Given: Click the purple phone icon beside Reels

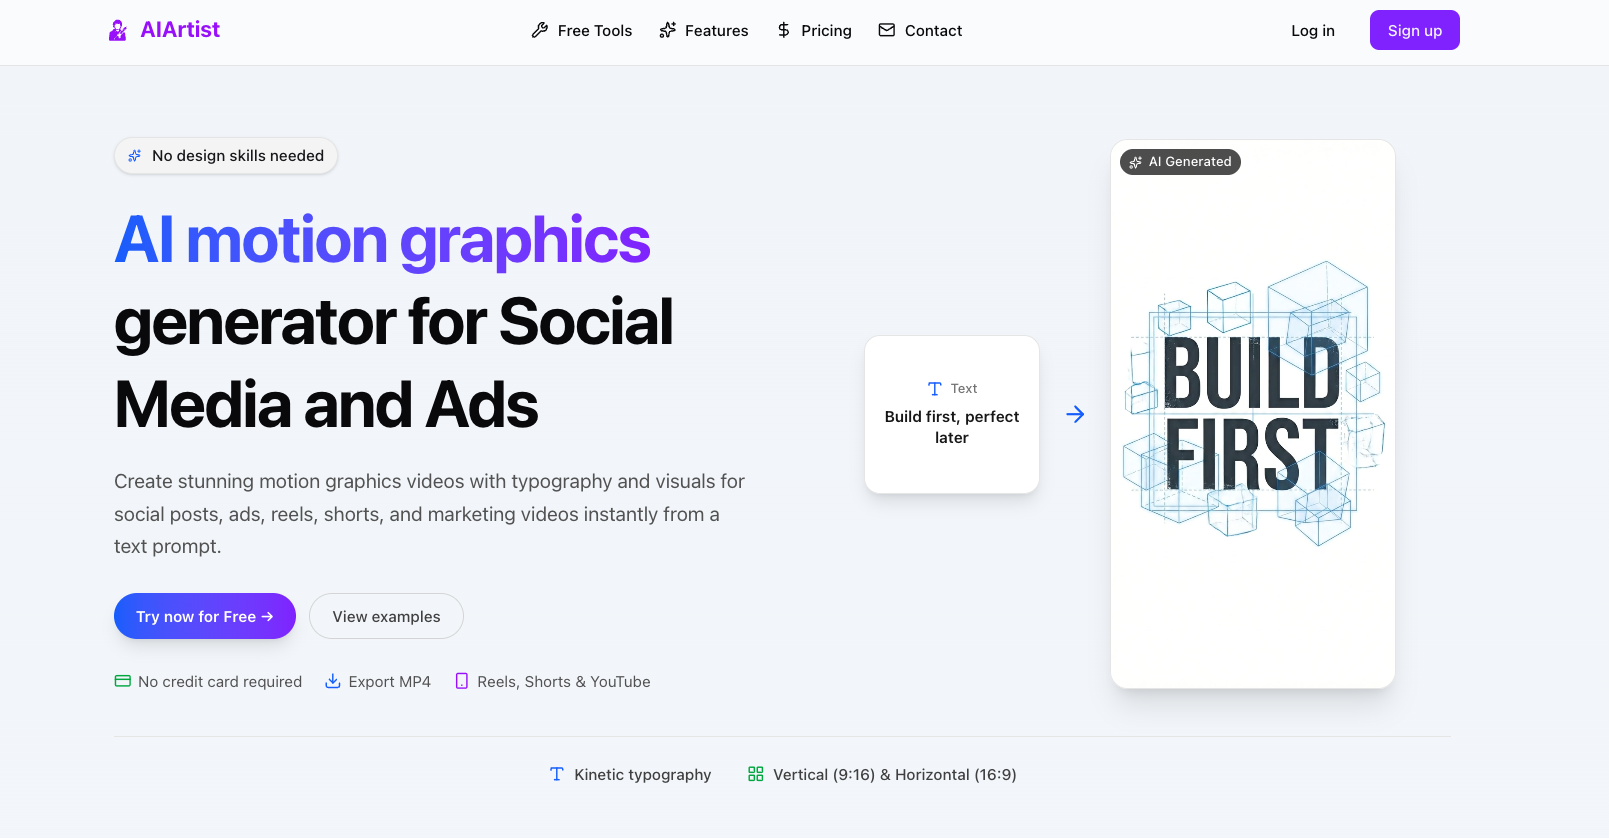Looking at the screenshot, I should coord(462,681).
